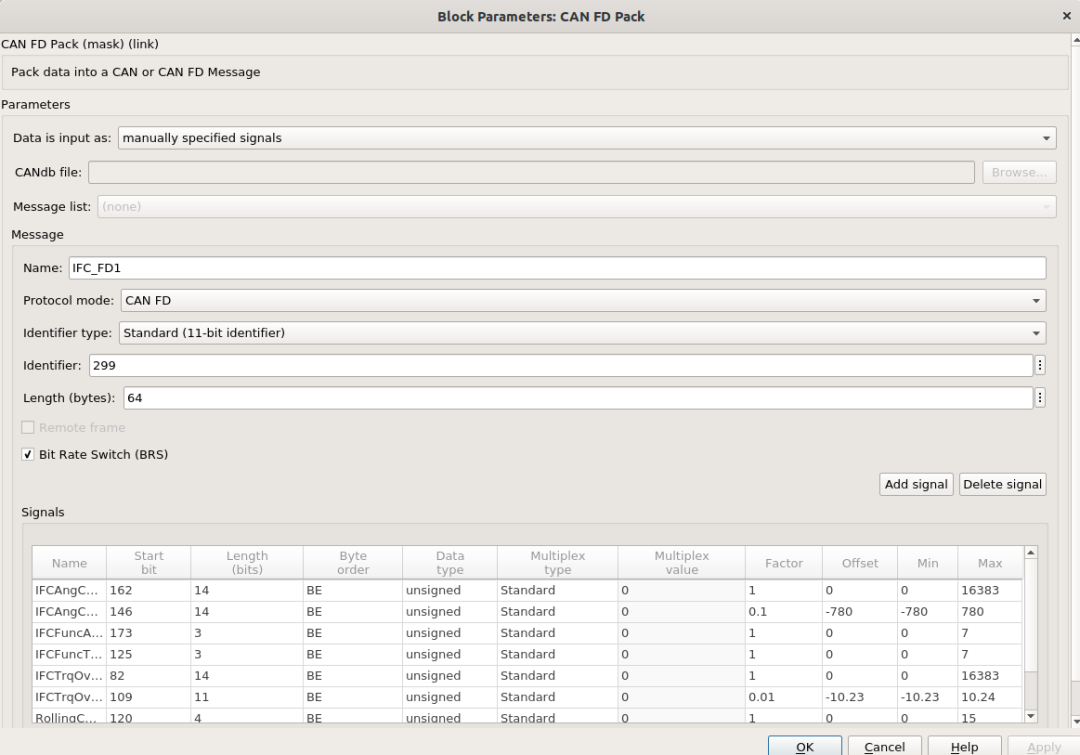Close the Block Parameters dialog window
Image resolution: width=1080 pixels, height=755 pixels.
coord(1065,17)
